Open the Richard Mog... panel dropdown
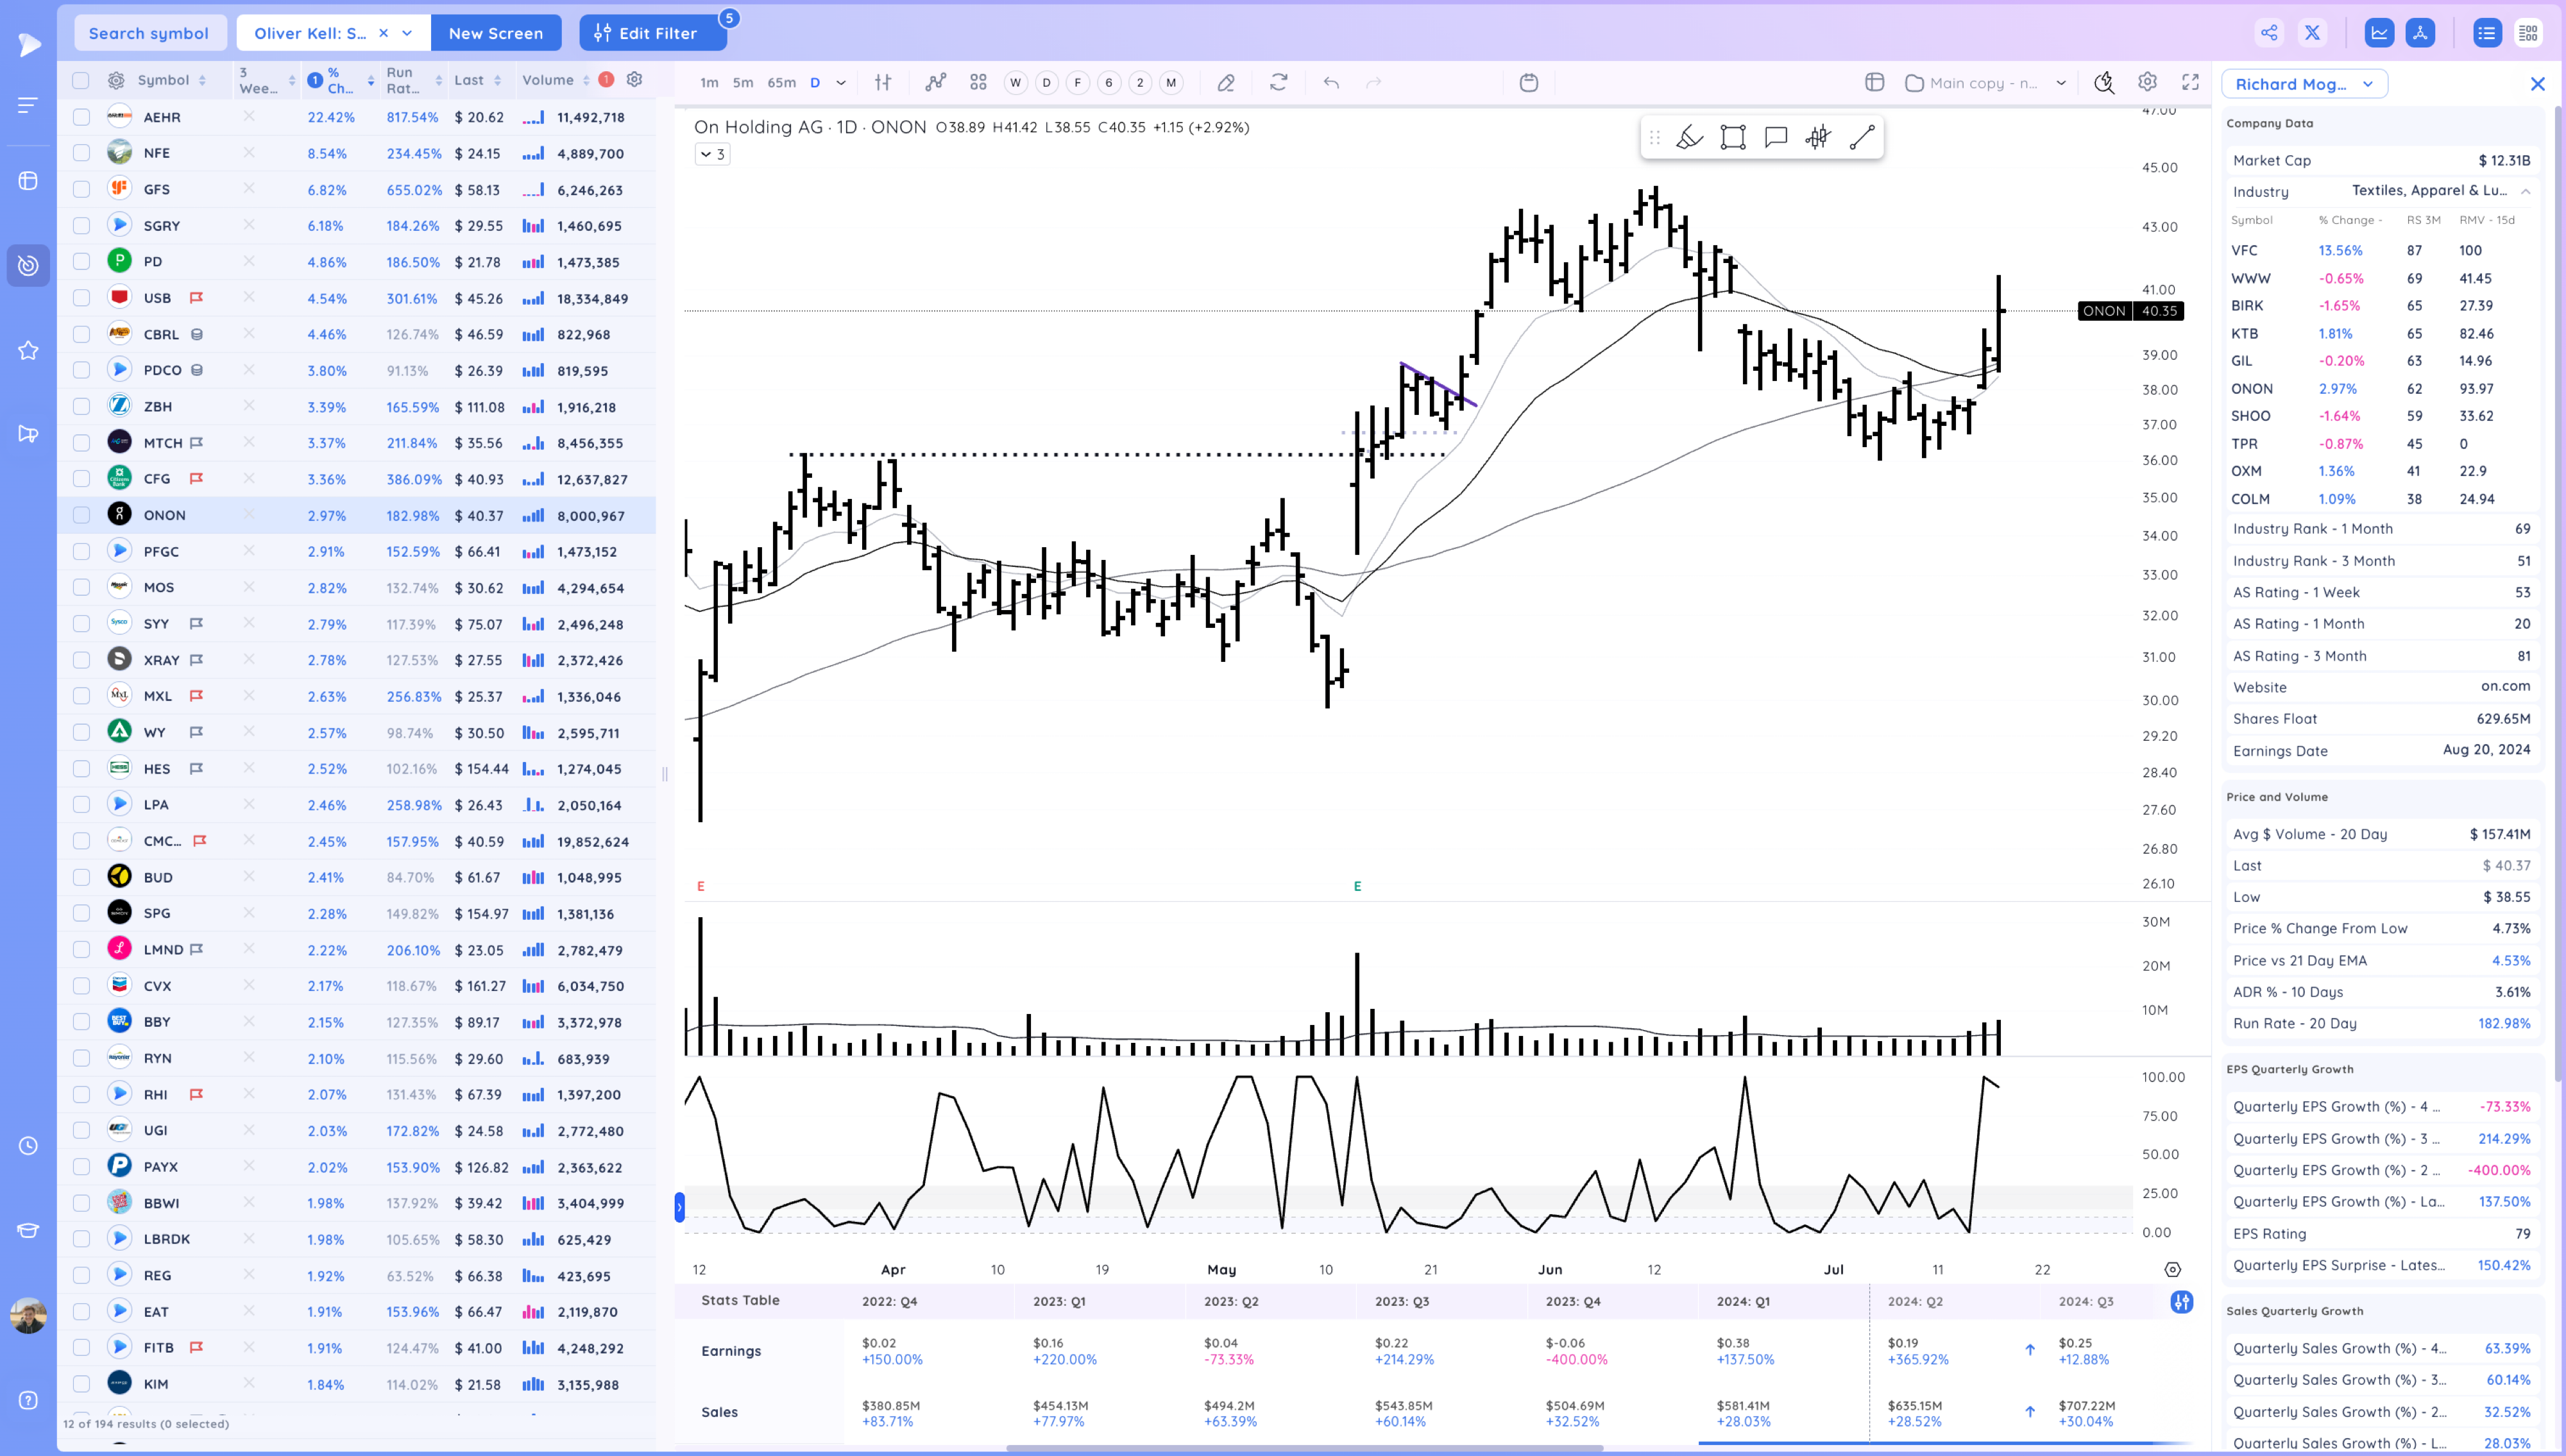 [x=2304, y=84]
